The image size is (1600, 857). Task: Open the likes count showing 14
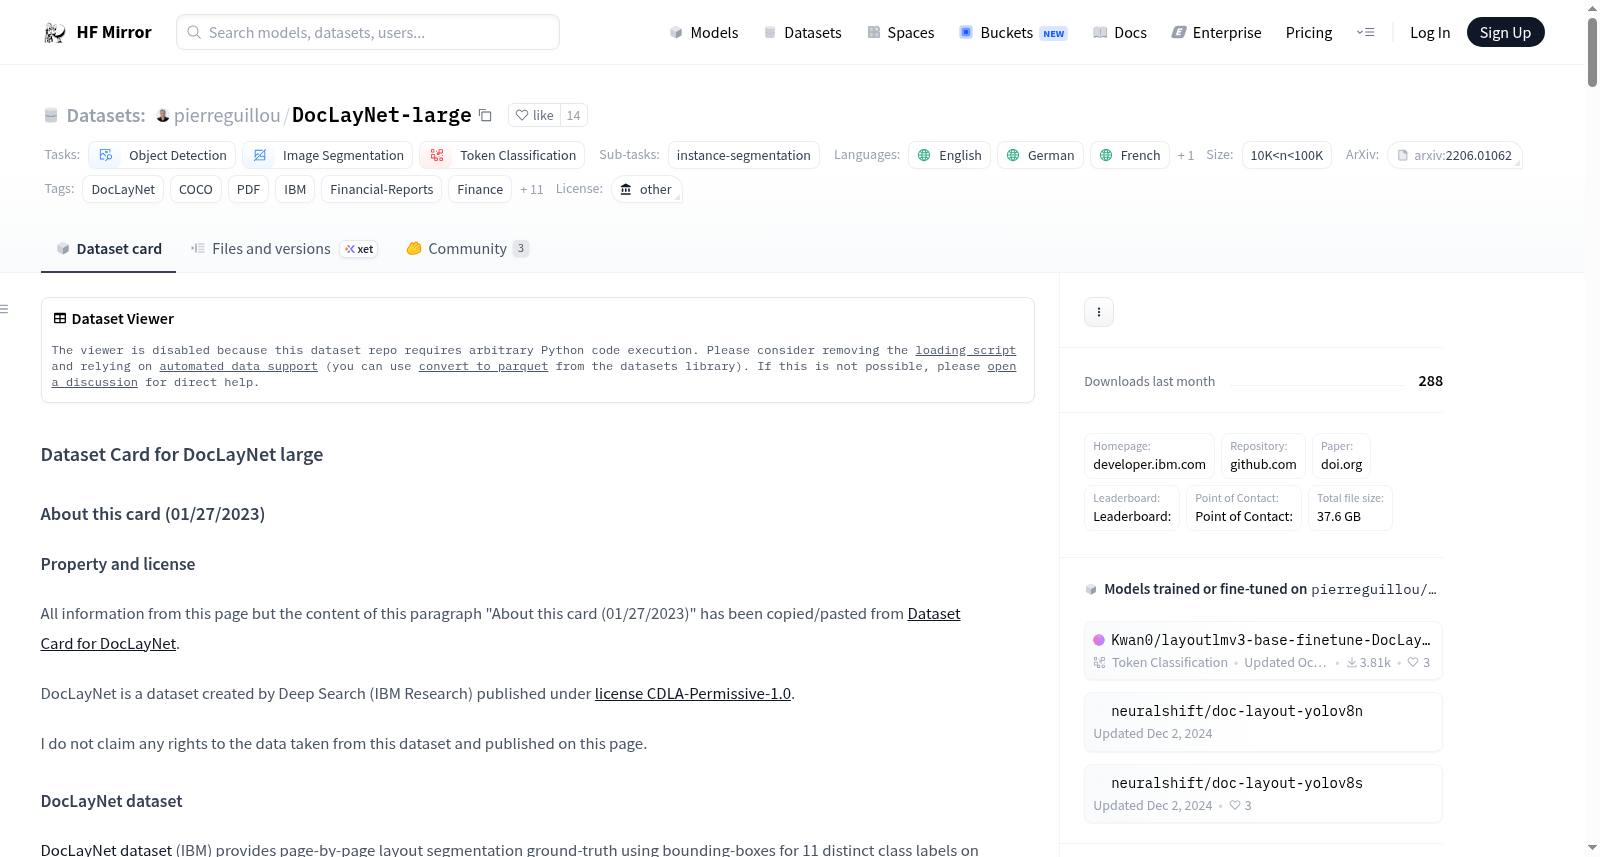573,115
